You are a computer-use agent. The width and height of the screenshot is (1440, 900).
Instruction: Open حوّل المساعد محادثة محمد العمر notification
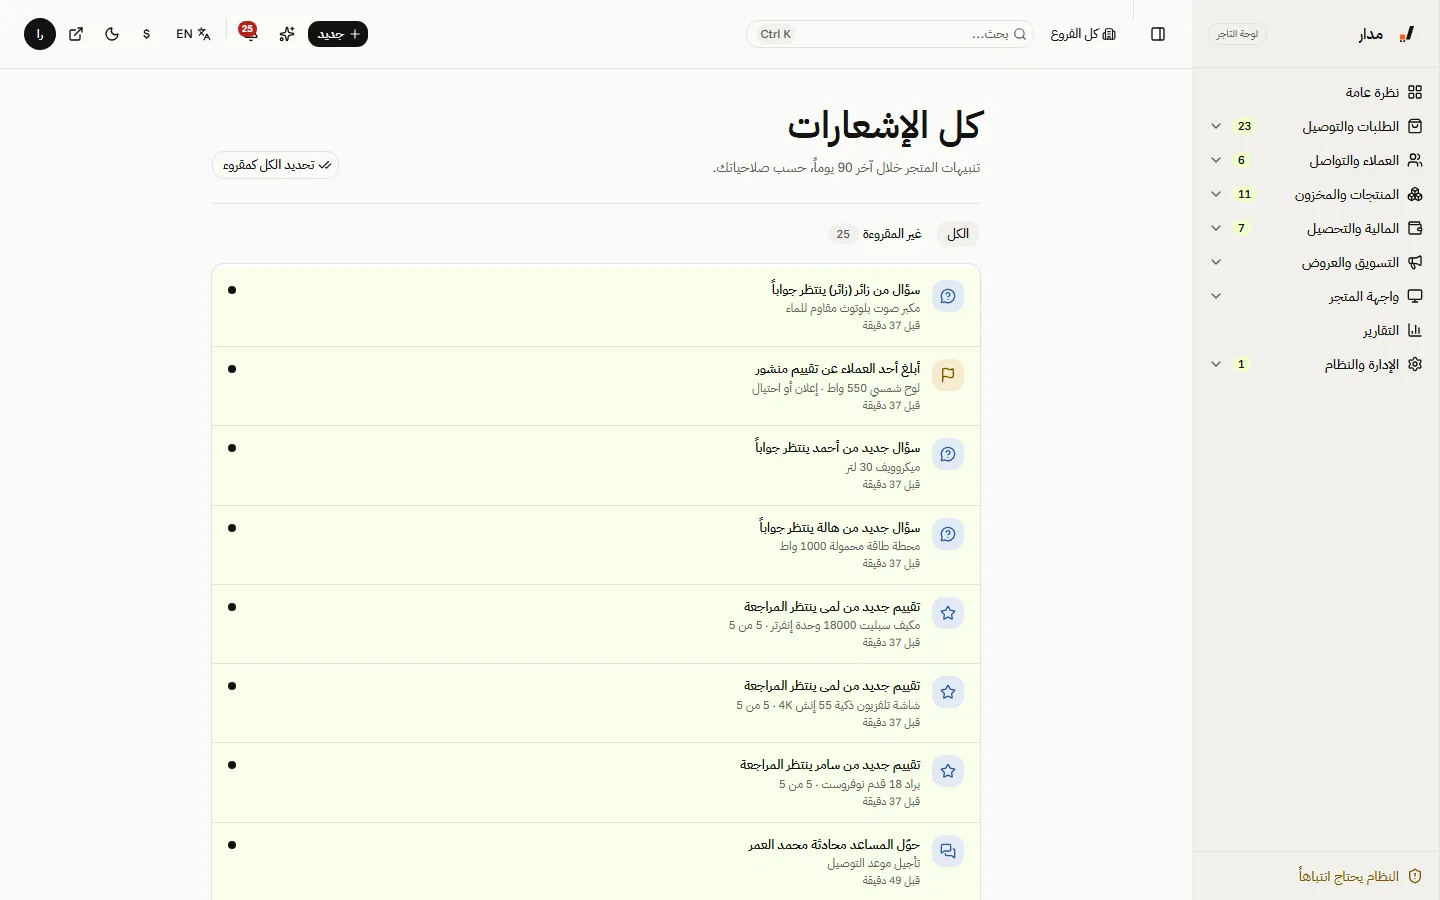point(596,861)
